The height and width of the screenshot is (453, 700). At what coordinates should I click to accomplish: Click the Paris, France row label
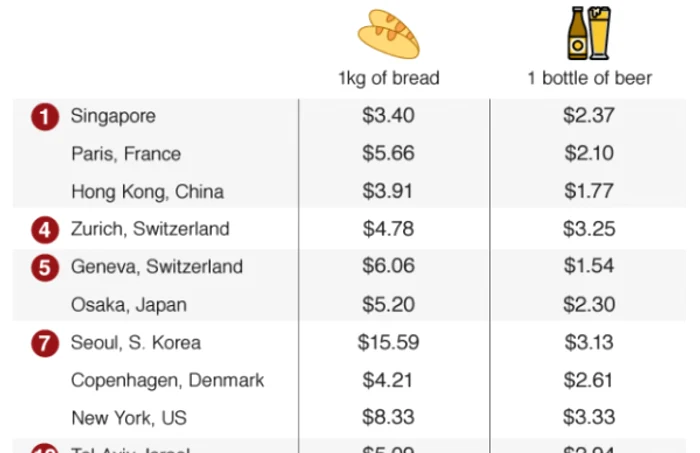[x=126, y=154]
